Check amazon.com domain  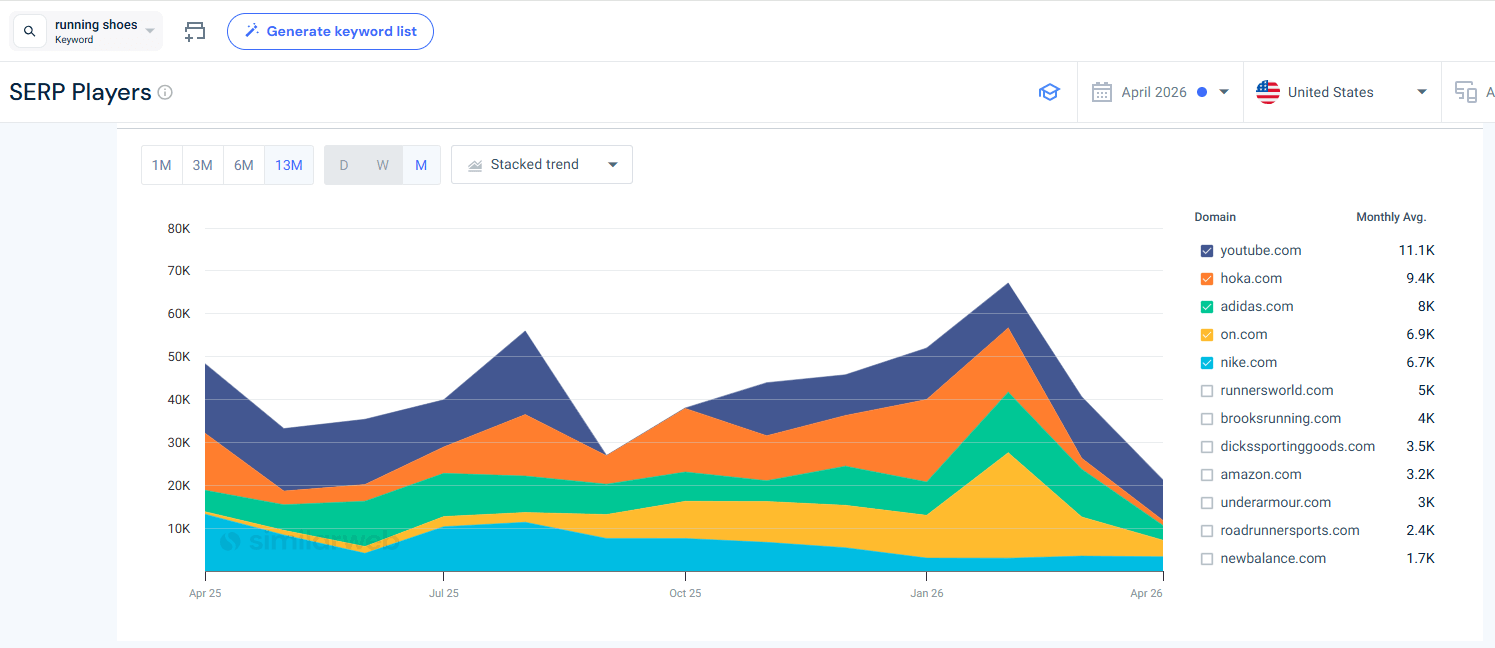(1207, 475)
